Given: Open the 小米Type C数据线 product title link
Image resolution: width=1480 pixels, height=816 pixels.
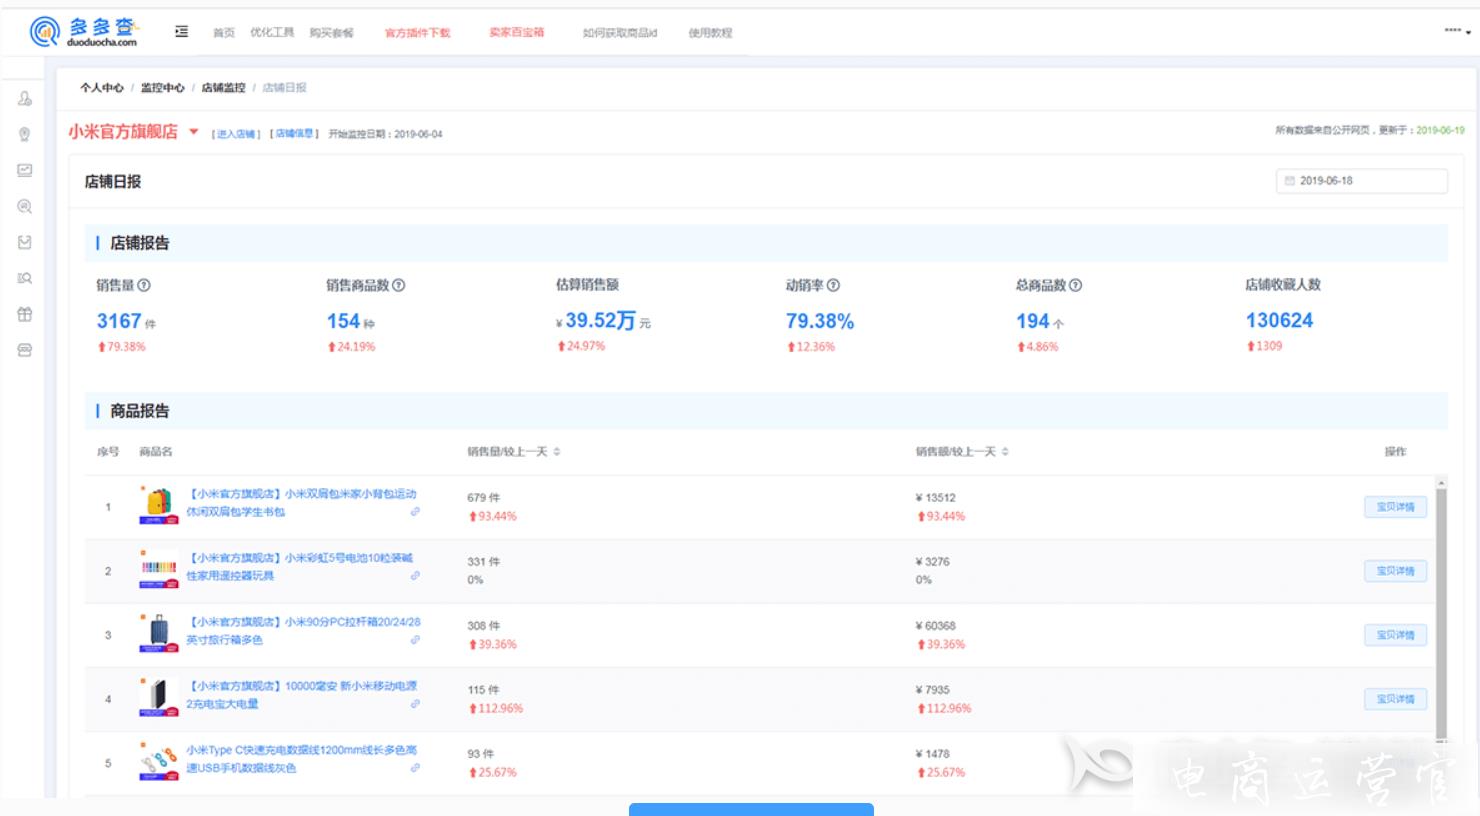Looking at the screenshot, I should [302, 759].
